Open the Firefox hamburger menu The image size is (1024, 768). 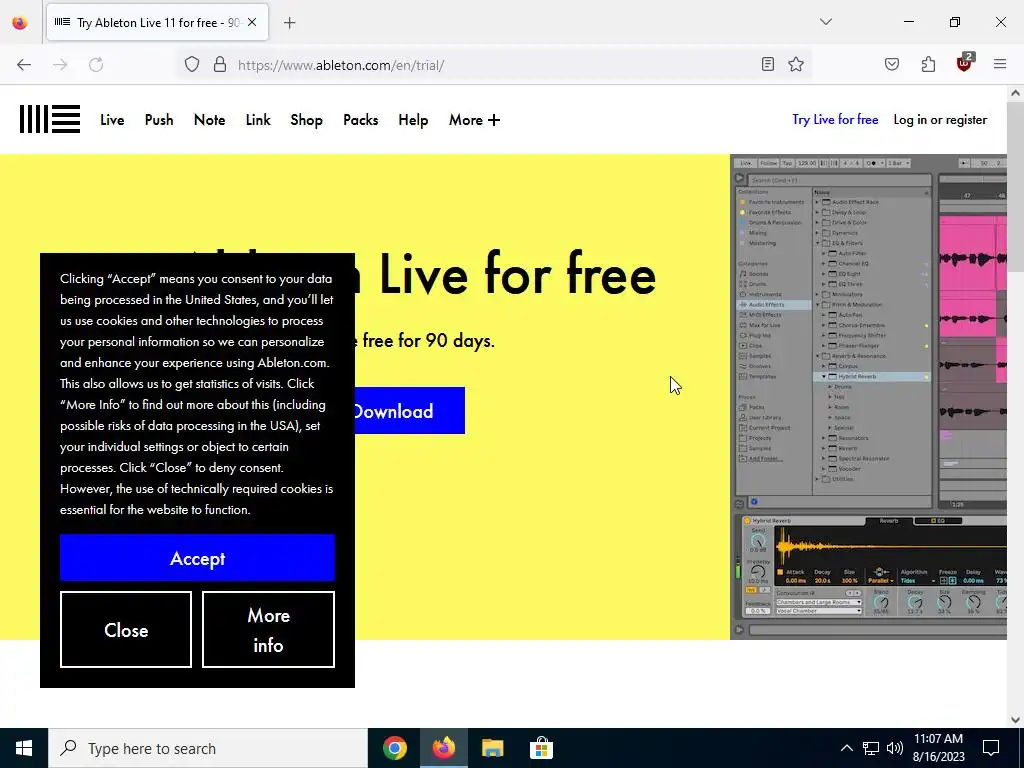click(1000, 64)
